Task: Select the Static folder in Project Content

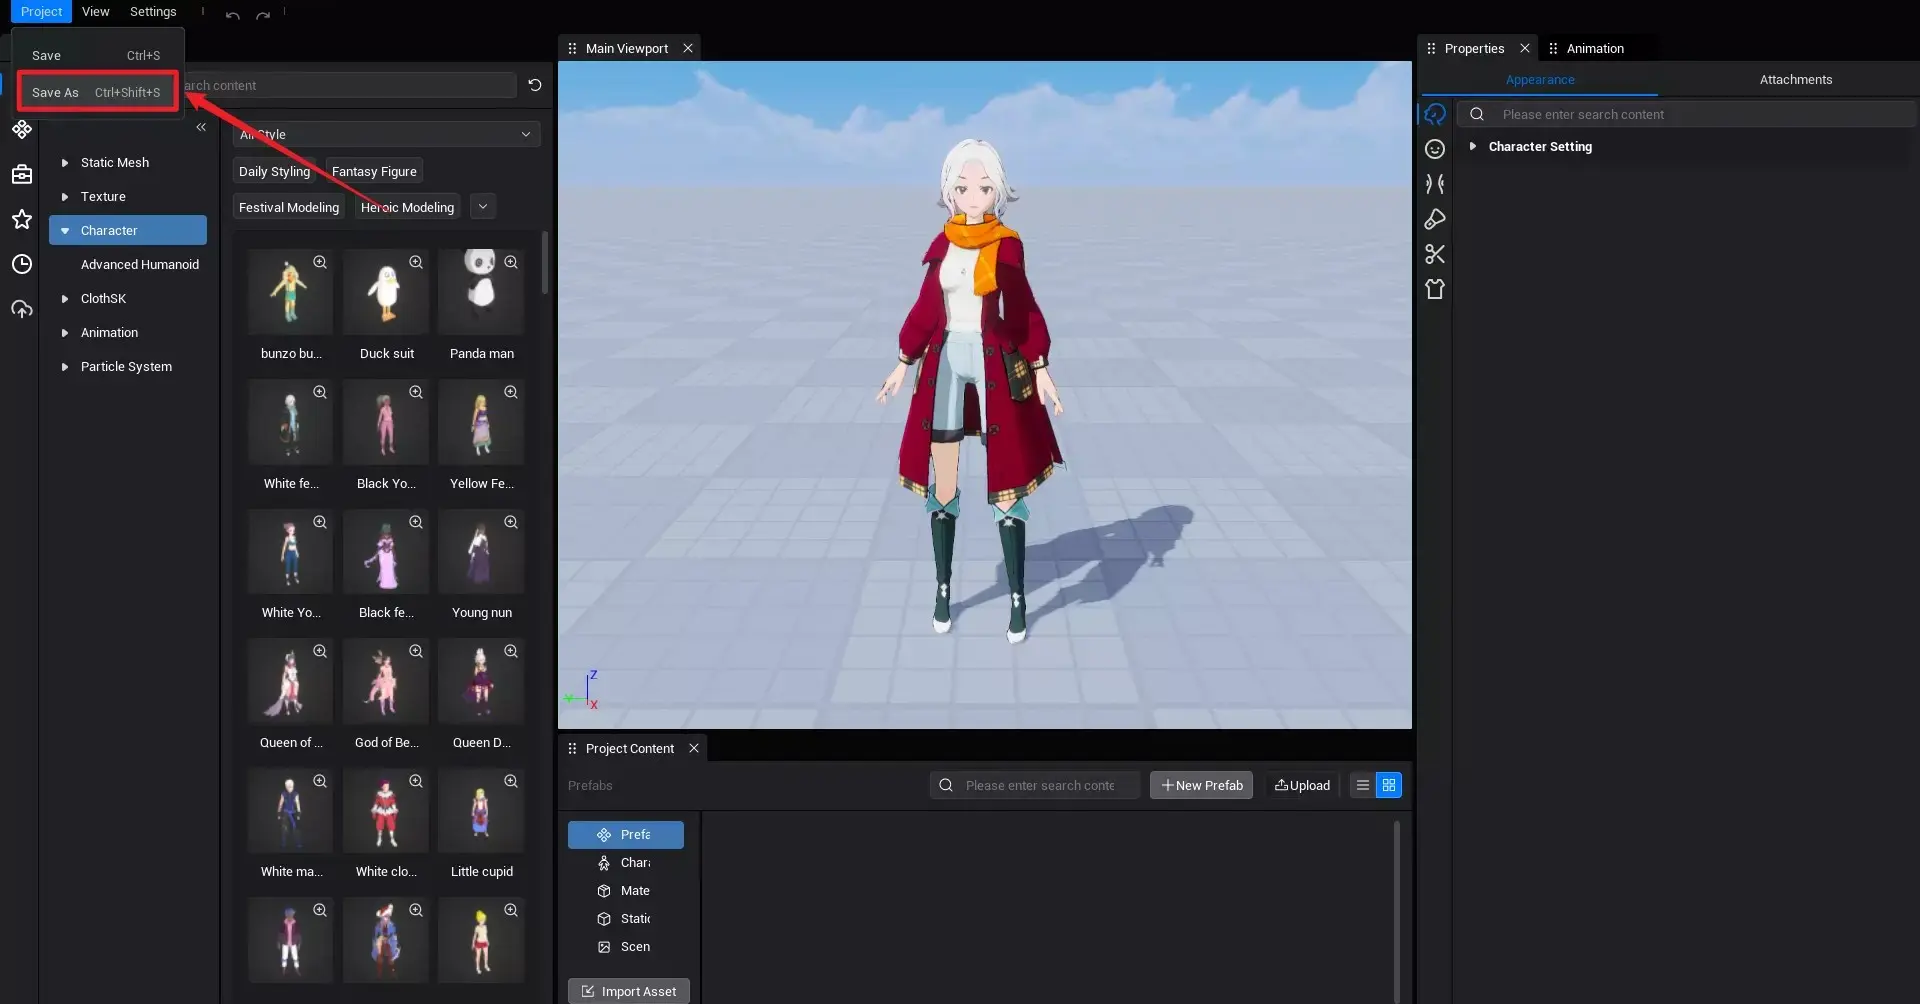Action: (626, 919)
